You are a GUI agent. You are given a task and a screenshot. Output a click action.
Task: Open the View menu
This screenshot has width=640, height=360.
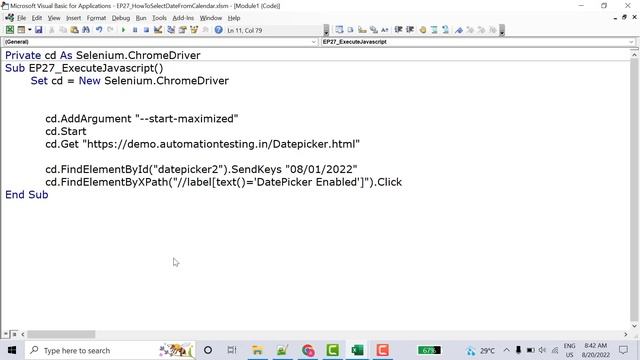click(54, 18)
